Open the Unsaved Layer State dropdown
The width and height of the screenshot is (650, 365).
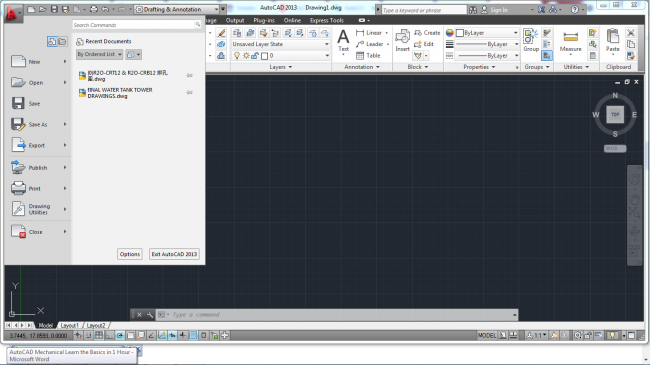click(x=280, y=44)
